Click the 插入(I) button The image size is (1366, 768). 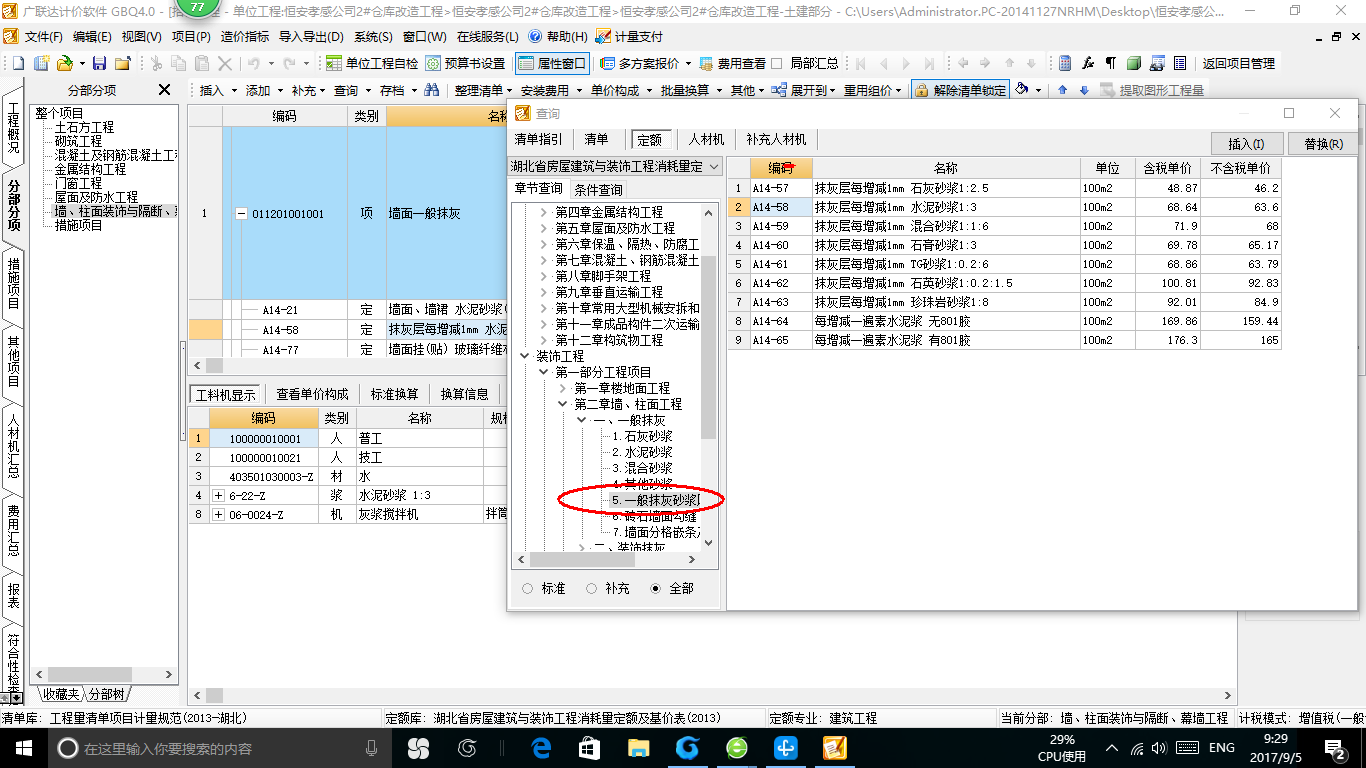point(1246,143)
